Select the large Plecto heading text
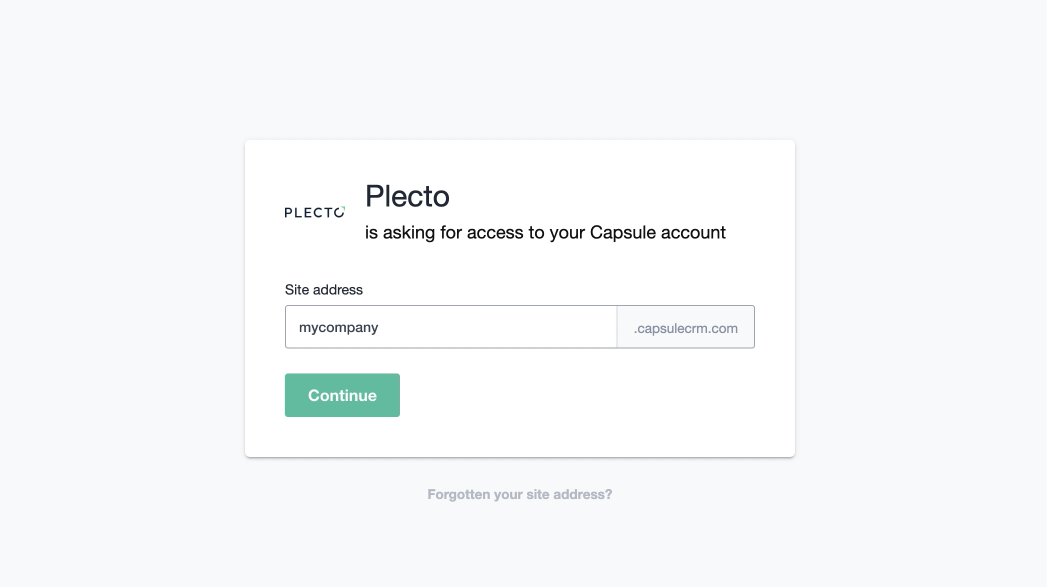The width and height of the screenshot is (1047, 587). 407,196
